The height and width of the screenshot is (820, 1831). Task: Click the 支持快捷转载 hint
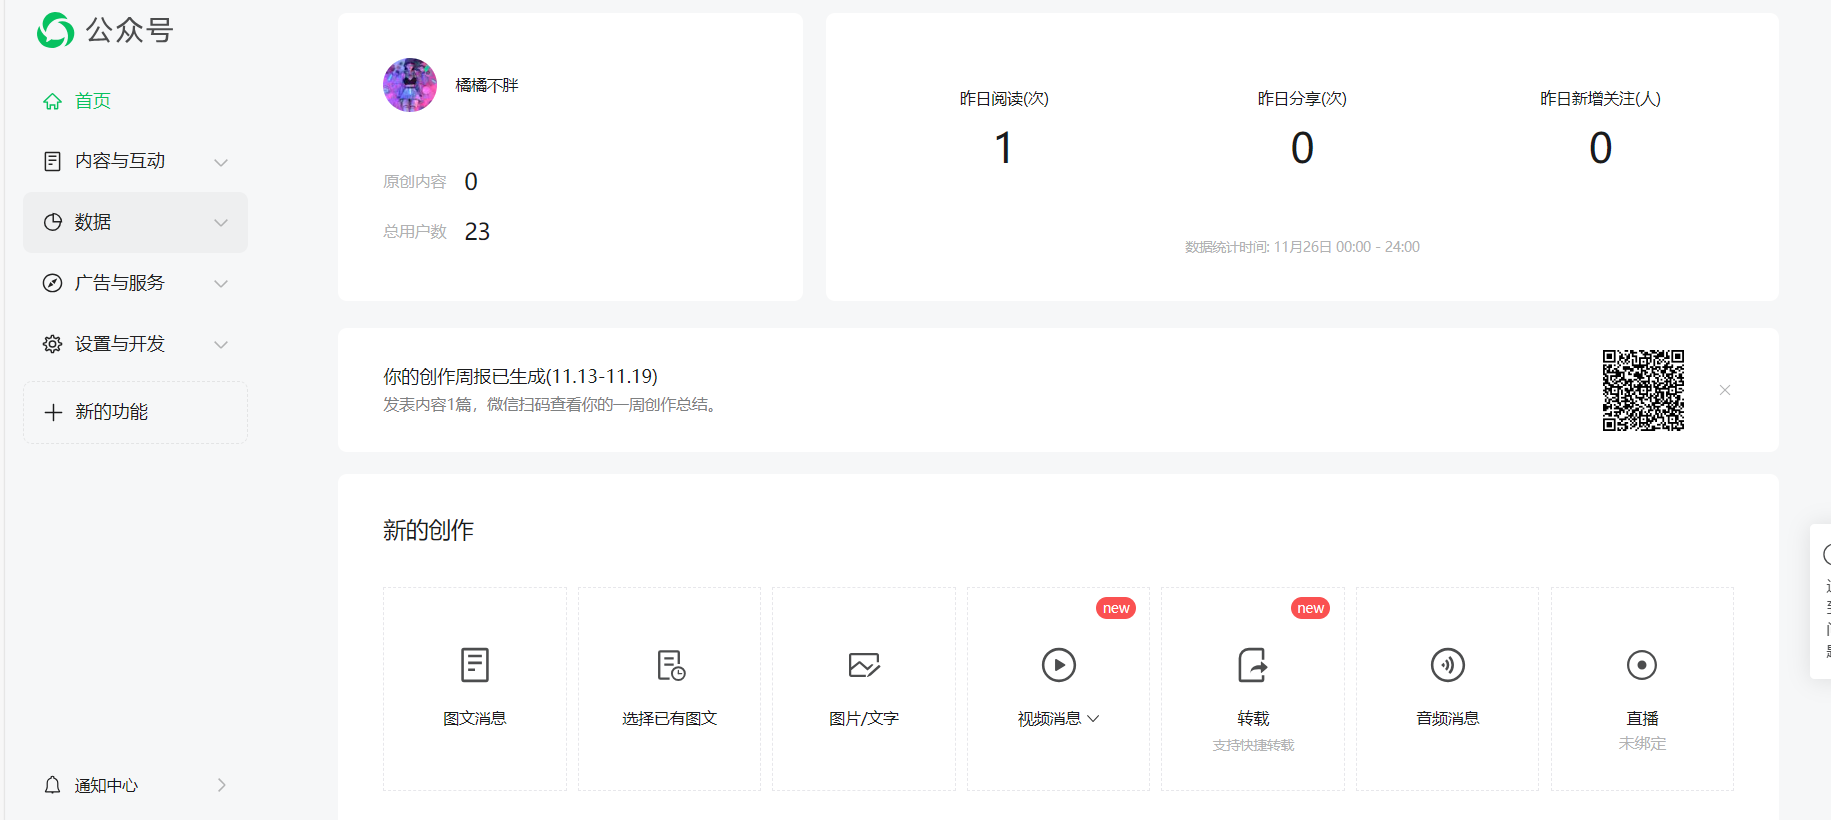(x=1253, y=745)
